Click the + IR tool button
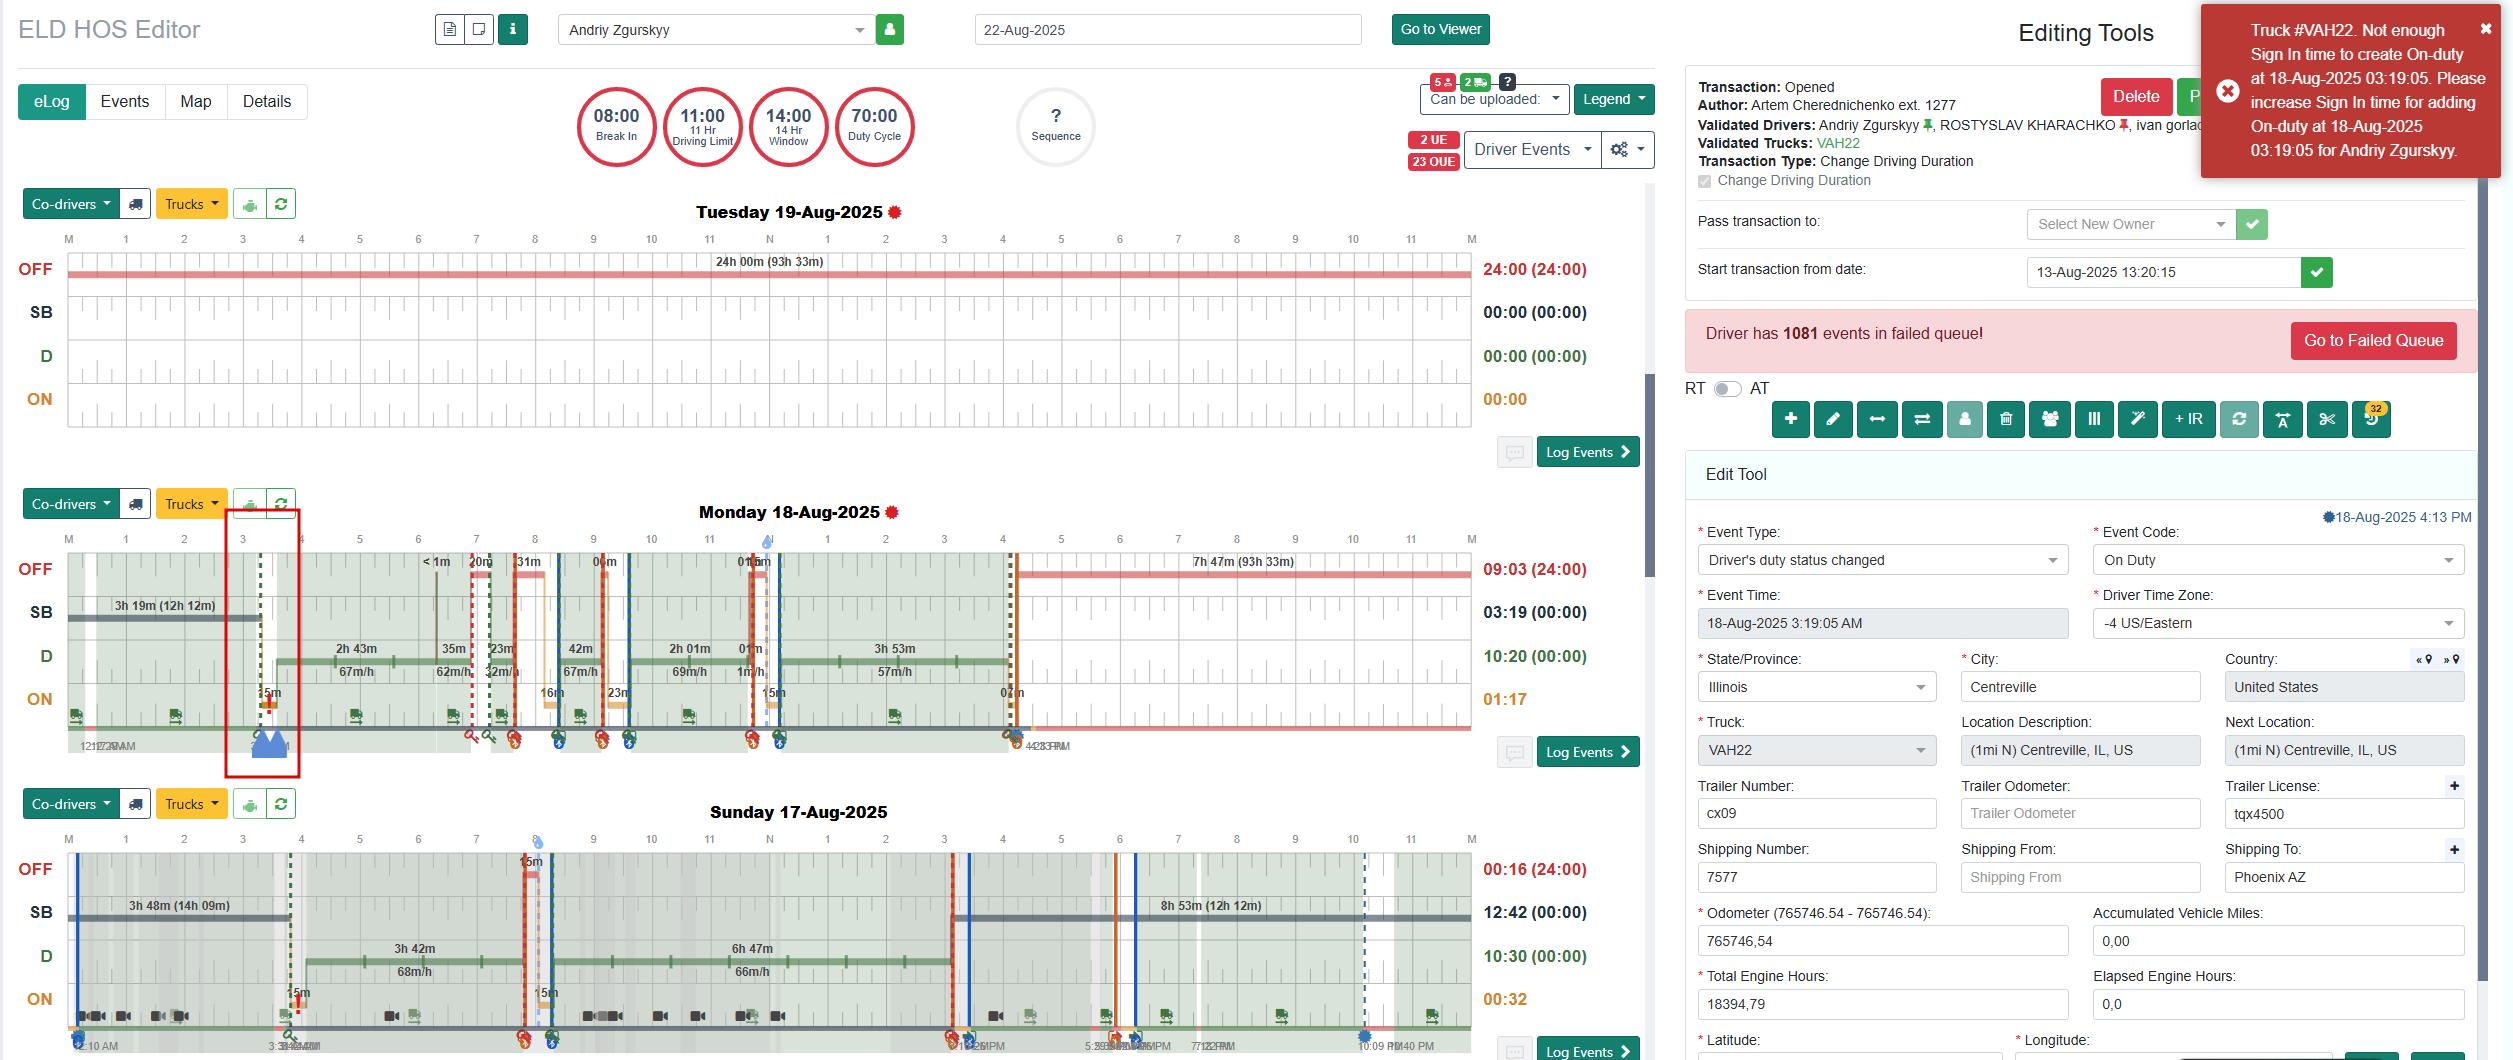Screen dimensions: 2513x1060 coord(2188,419)
